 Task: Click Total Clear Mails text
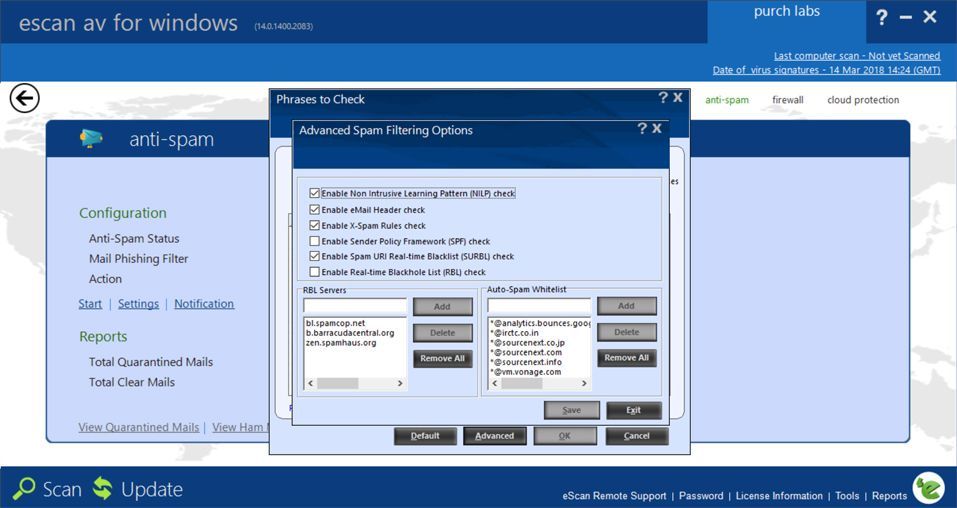132,382
